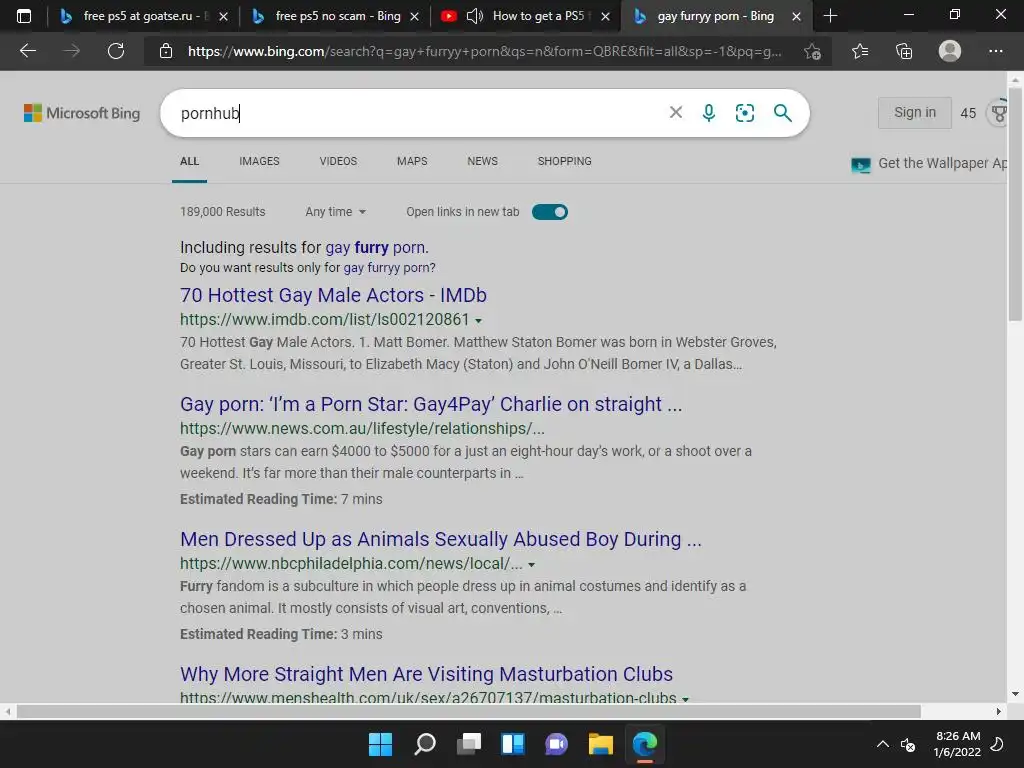The height and width of the screenshot is (768, 1024).
Task: Click the vertical page scrollbar thumb
Action: tap(1015, 202)
